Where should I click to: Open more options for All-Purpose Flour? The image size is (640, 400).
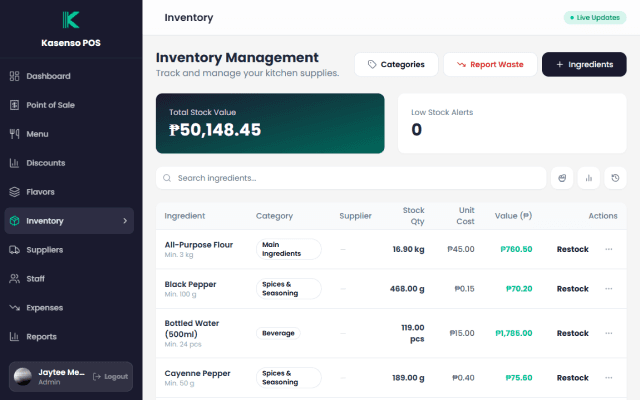pos(609,249)
